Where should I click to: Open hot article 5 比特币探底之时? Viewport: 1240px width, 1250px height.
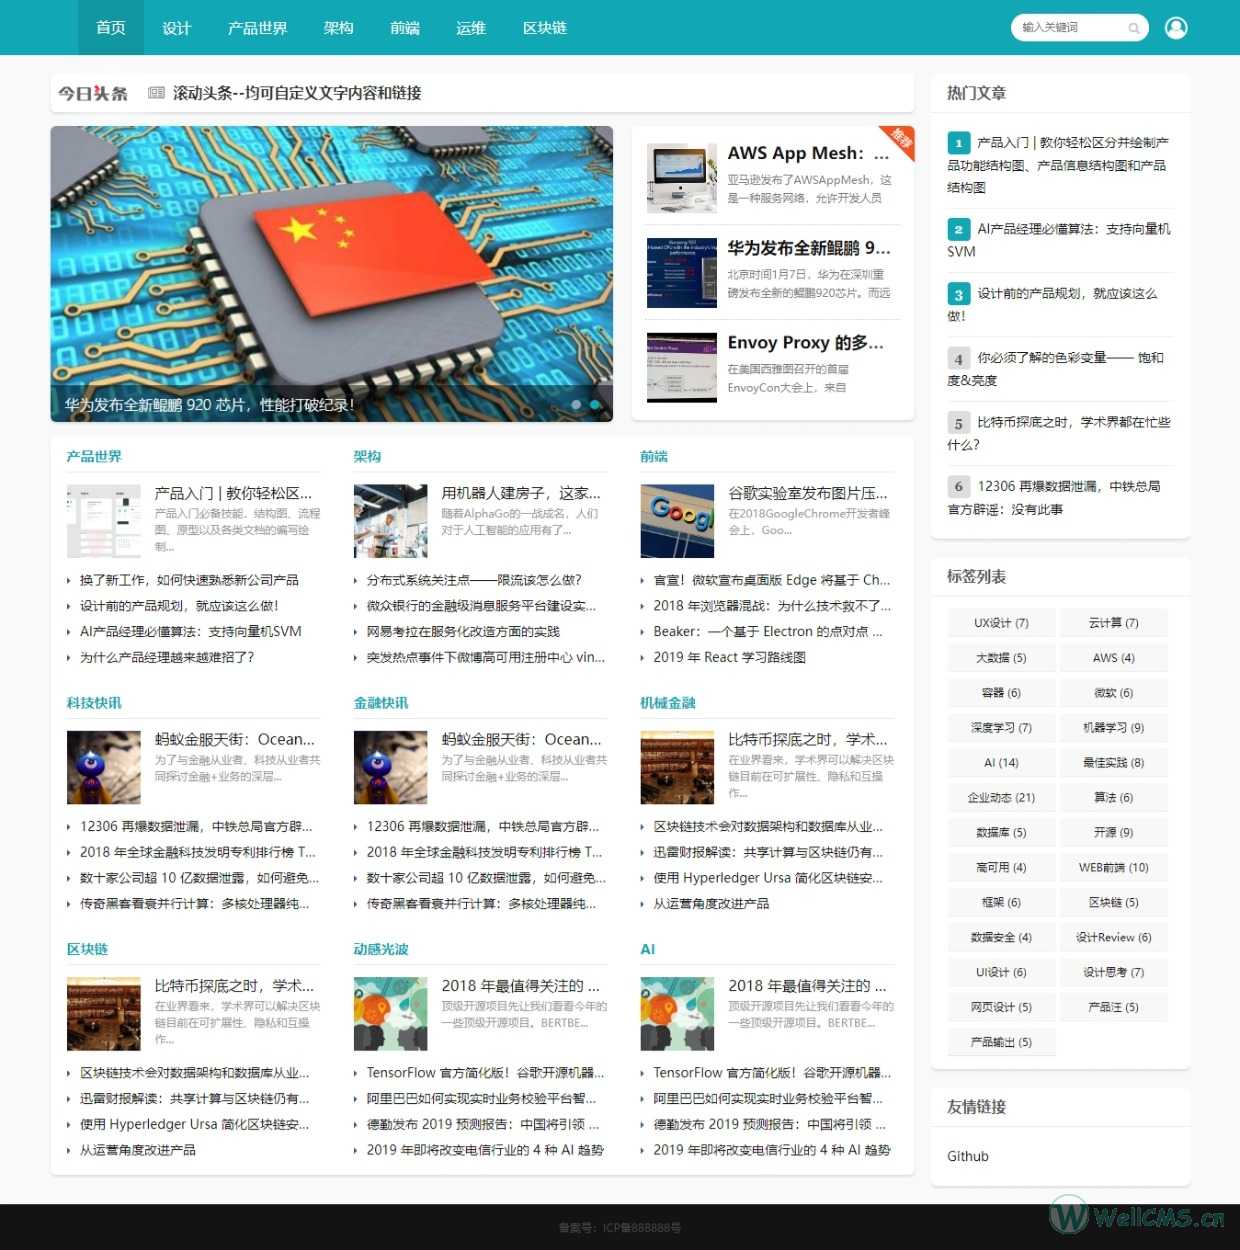click(1058, 433)
